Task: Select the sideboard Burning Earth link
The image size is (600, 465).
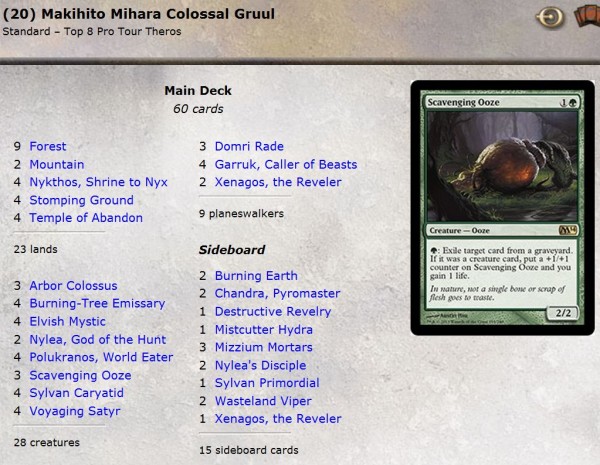Action: tap(256, 276)
